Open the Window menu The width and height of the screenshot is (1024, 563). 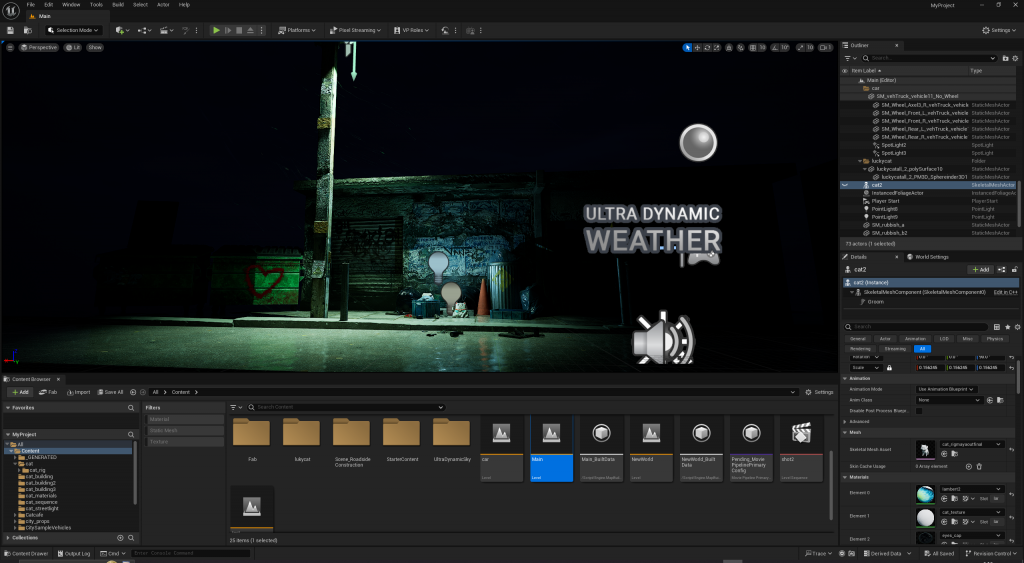pyautogui.click(x=71, y=5)
